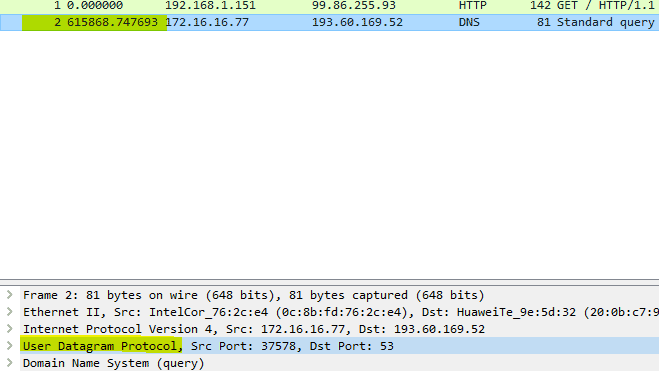This screenshot has width=659, height=378.
Task: Expand Domain Name System query node
Action: (10, 362)
